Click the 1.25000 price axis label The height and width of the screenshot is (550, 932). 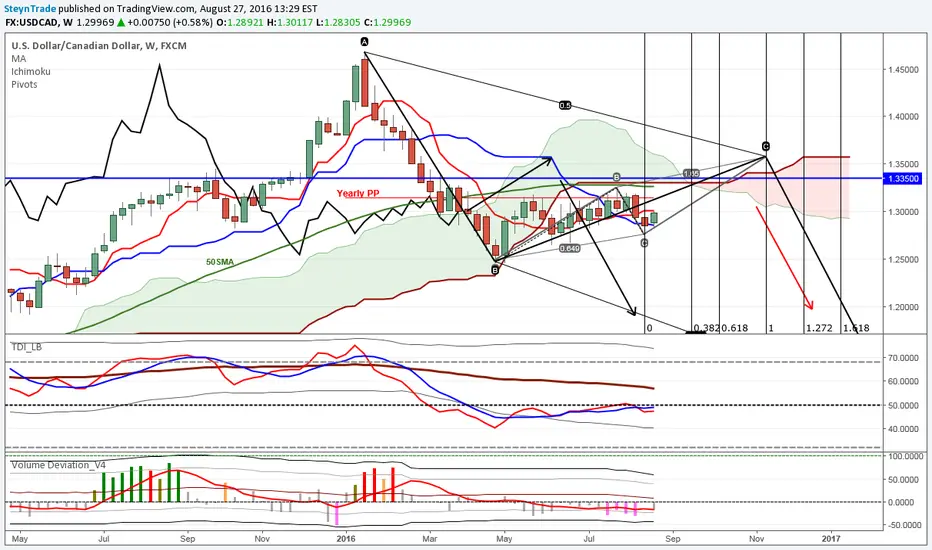click(x=903, y=260)
